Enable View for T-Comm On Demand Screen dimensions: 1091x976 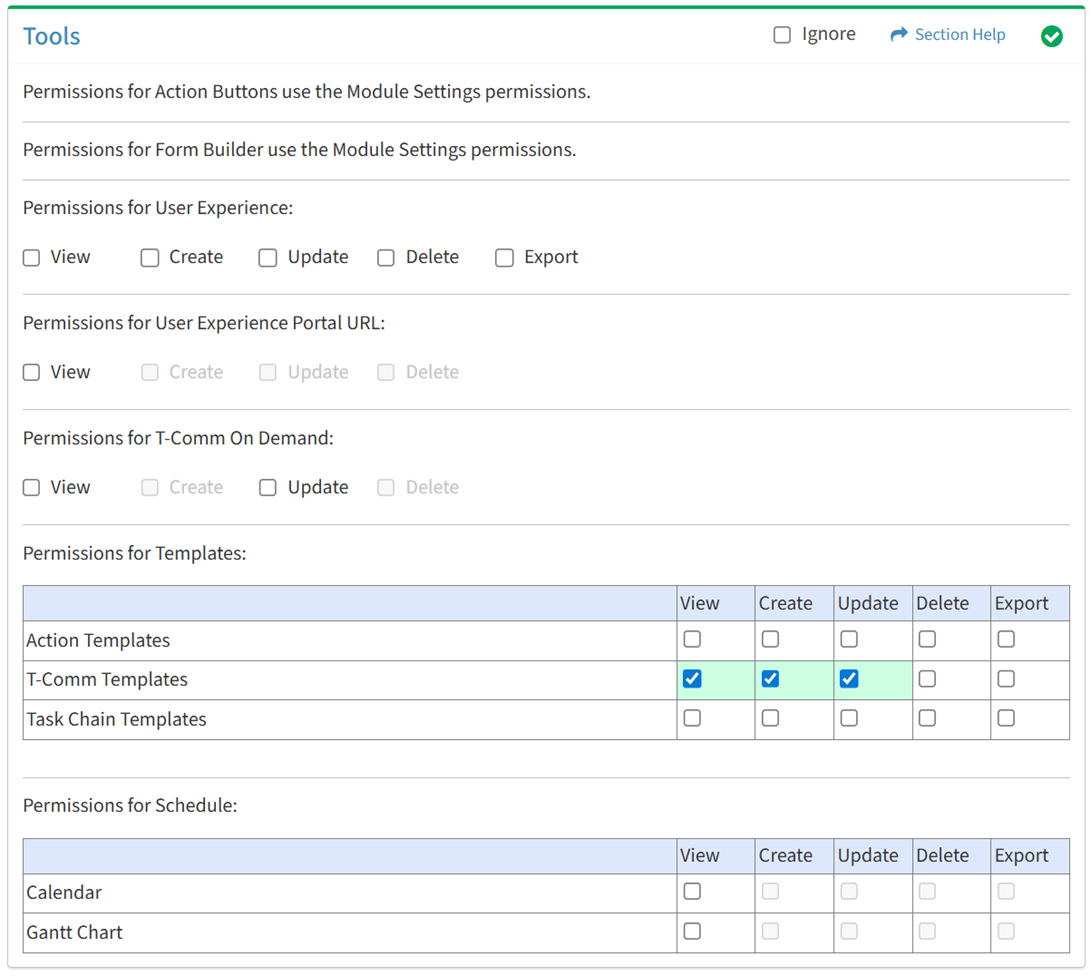tap(32, 488)
